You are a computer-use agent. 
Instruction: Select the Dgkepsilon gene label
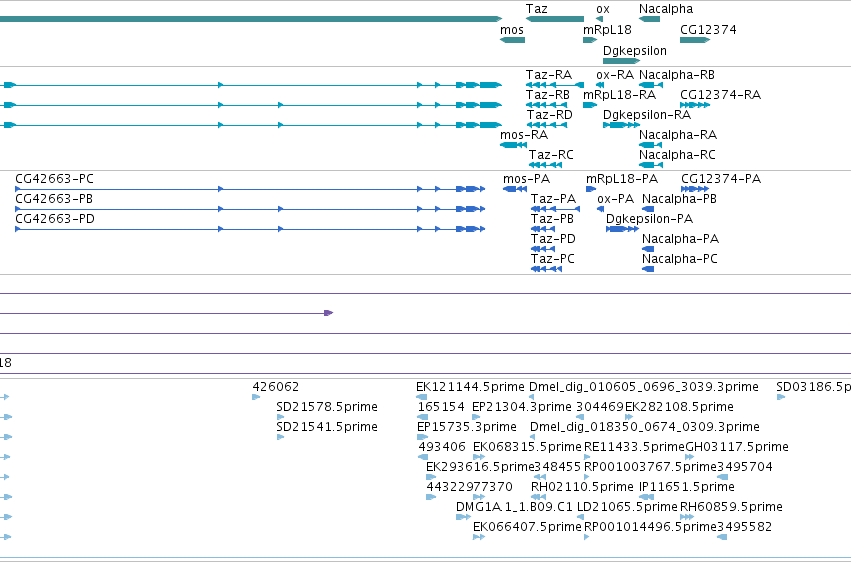[635, 50]
